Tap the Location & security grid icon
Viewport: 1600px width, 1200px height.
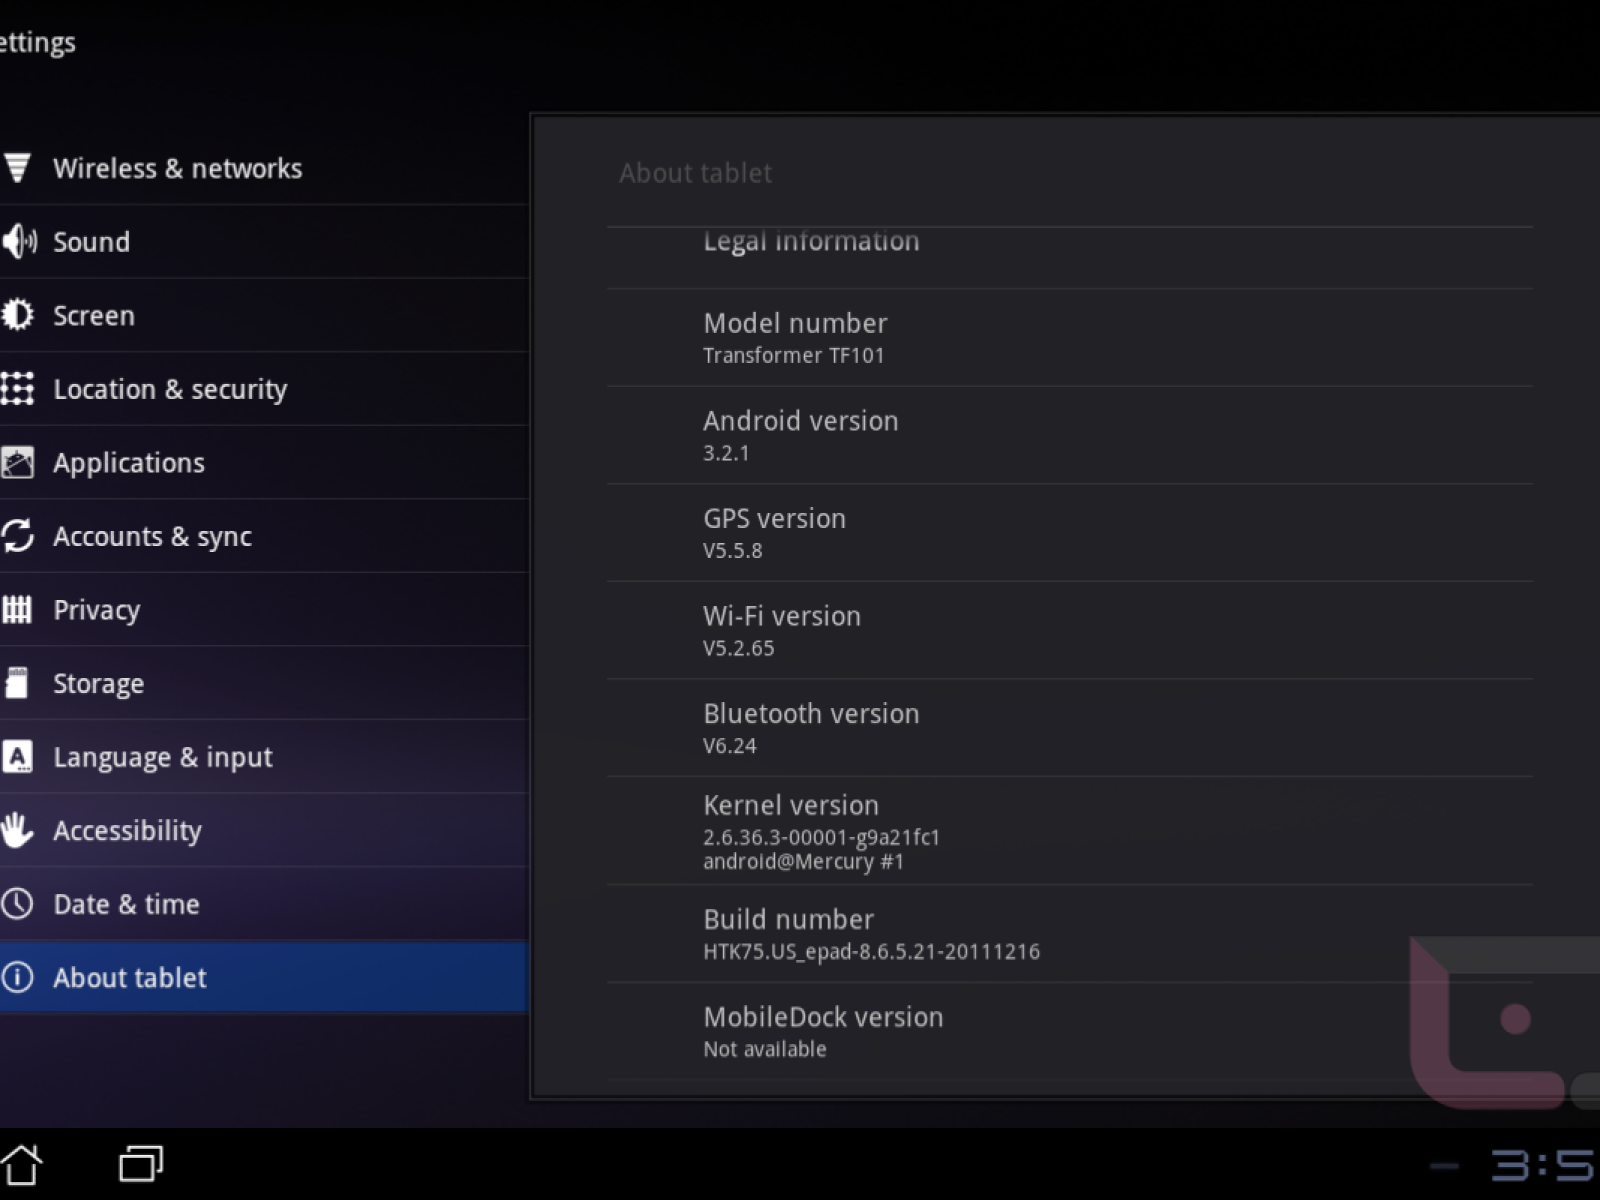(17, 389)
